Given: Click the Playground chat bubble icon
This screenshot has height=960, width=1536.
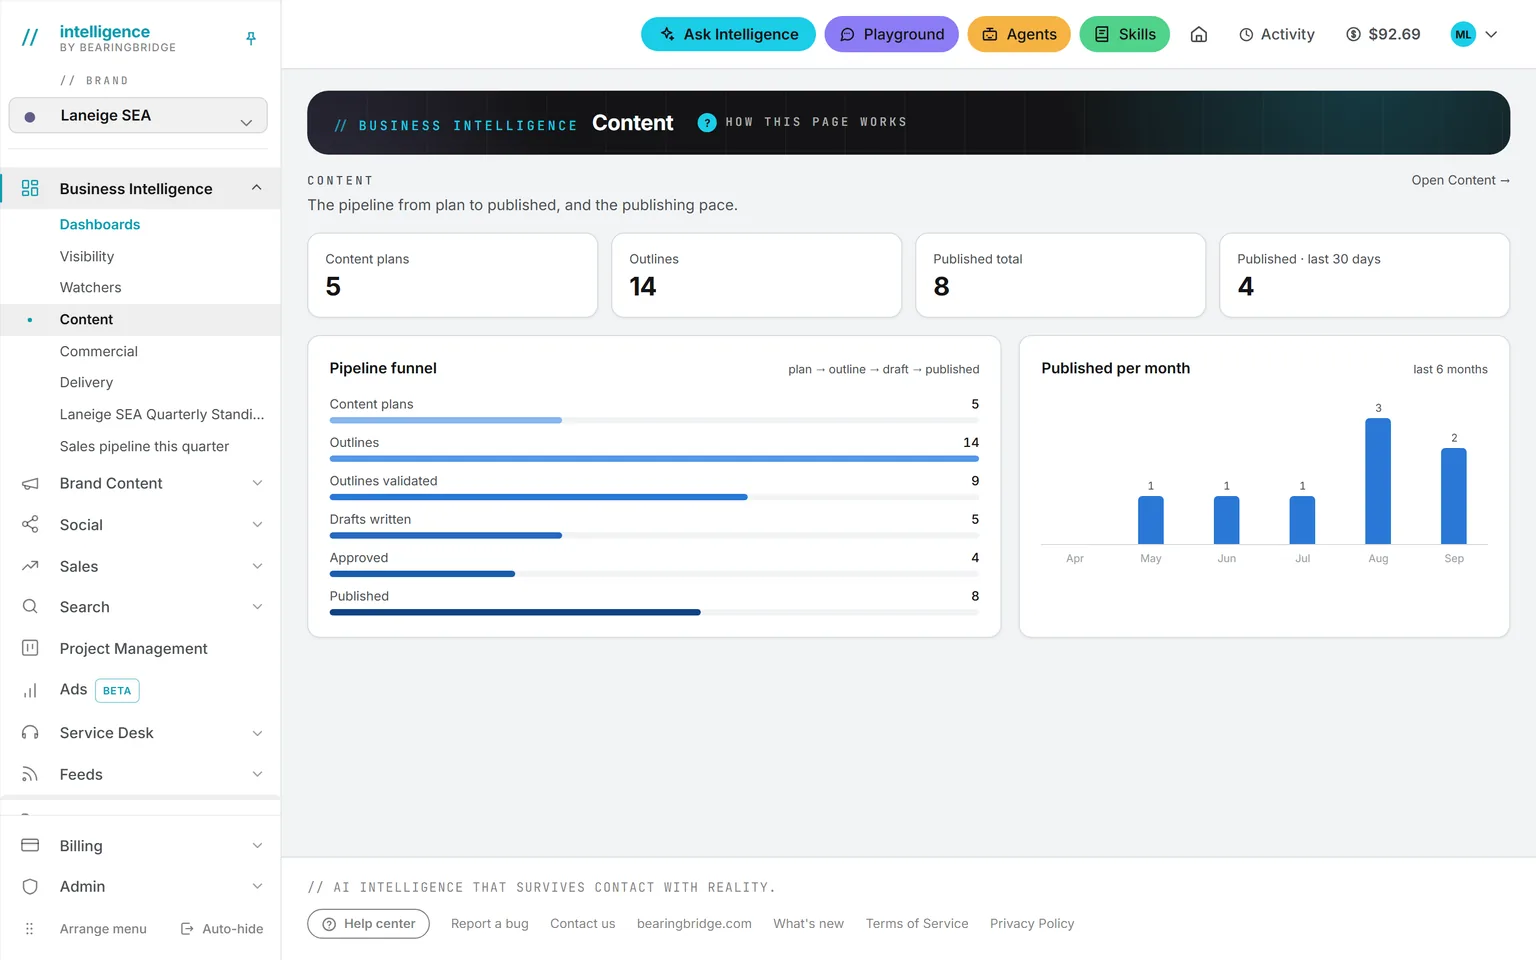Looking at the screenshot, I should (847, 34).
